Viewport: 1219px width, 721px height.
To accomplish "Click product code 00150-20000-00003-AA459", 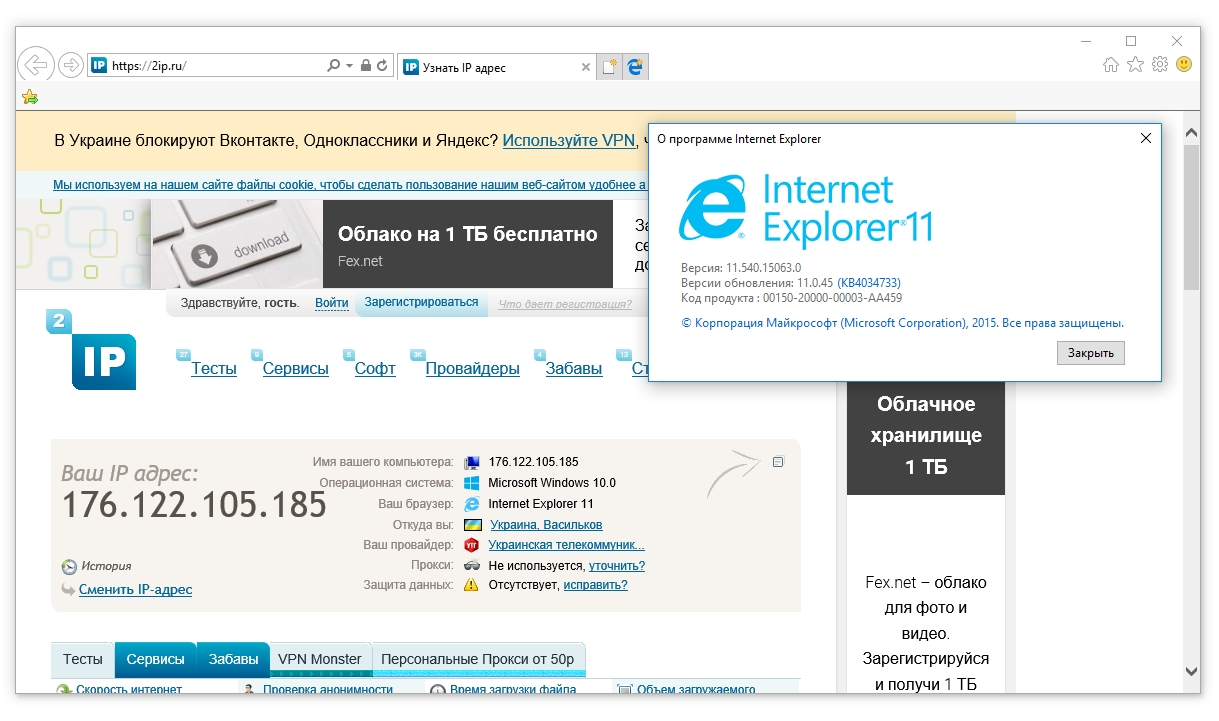I will [832, 298].
